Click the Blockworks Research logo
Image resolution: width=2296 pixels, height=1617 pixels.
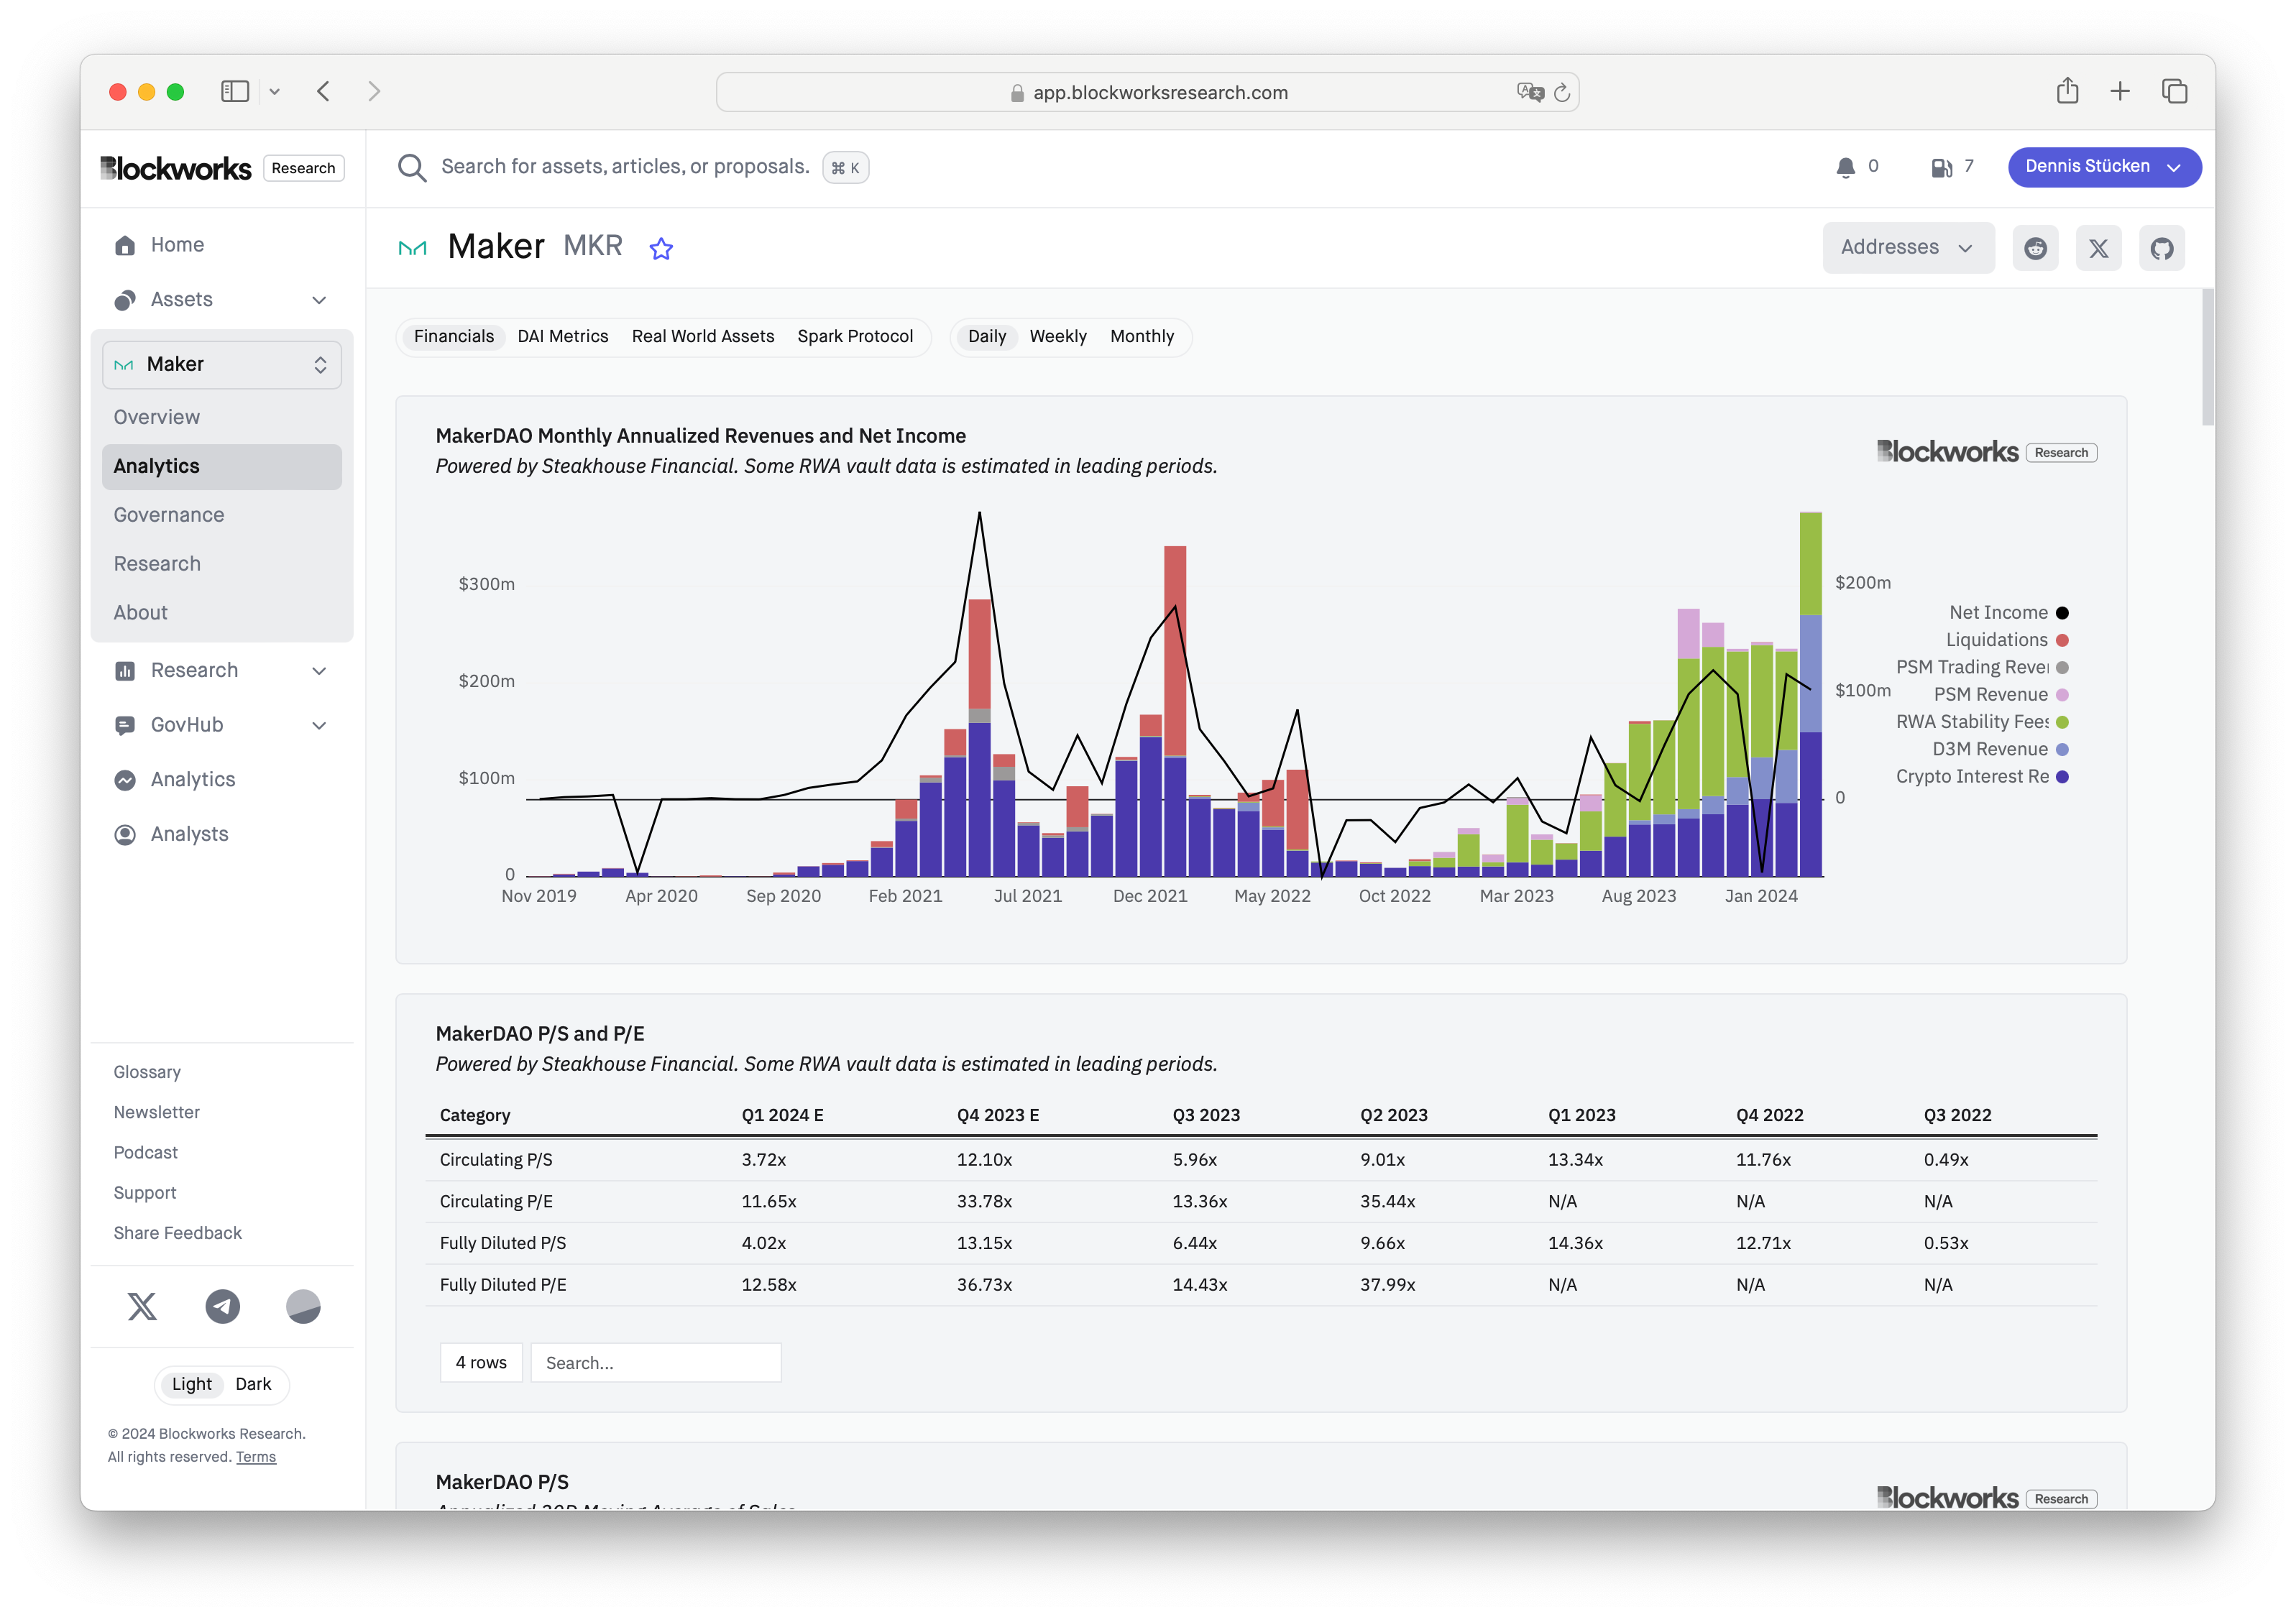point(222,168)
